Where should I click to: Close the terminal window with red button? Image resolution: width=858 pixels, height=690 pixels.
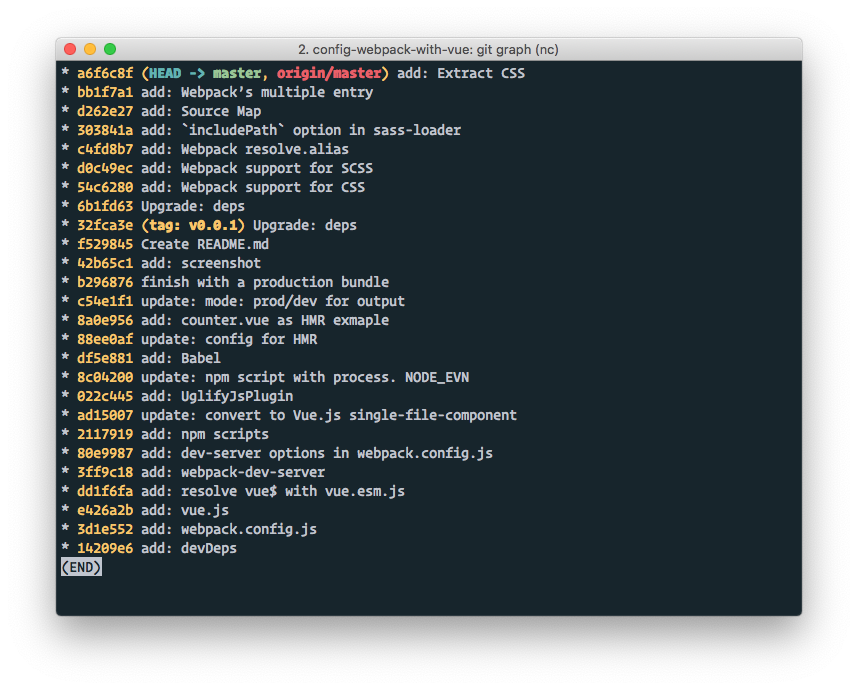pyautogui.click(x=70, y=49)
